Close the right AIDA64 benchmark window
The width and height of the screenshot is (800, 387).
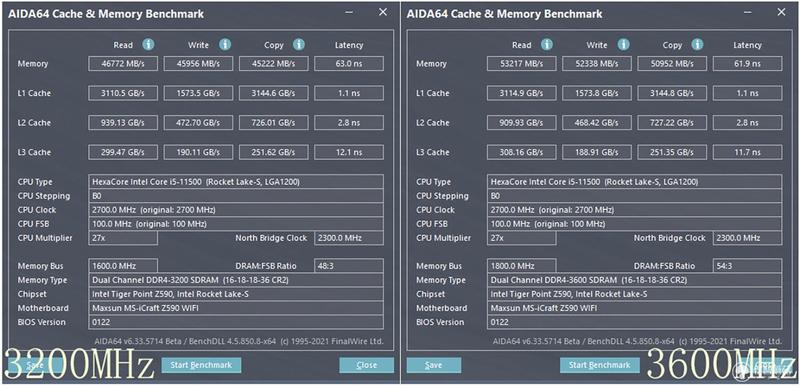[x=781, y=13]
